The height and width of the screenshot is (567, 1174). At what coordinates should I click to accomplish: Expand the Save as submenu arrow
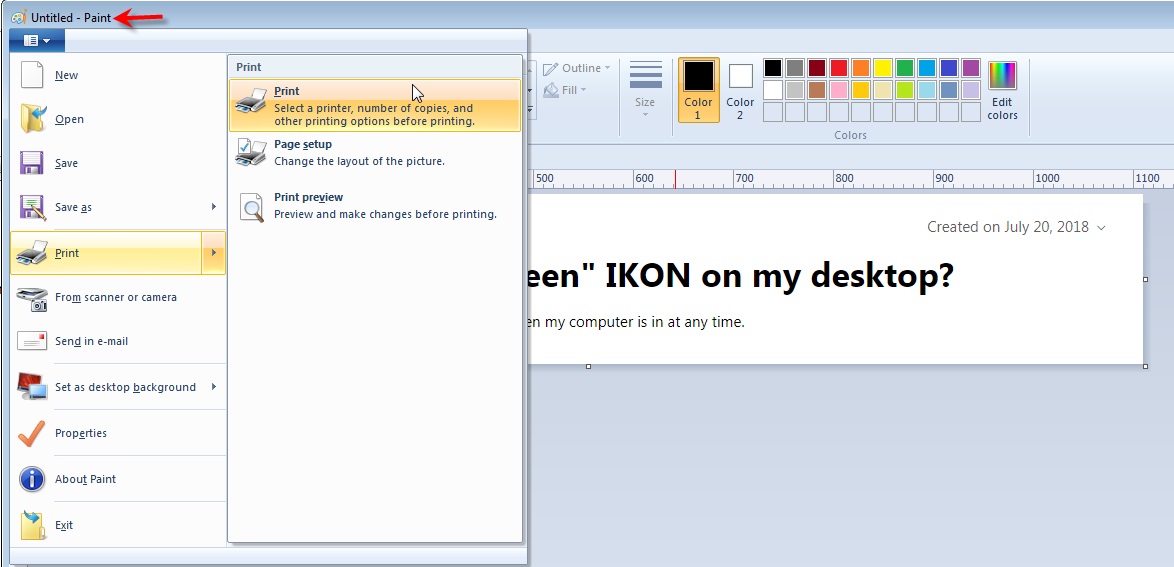pos(214,207)
